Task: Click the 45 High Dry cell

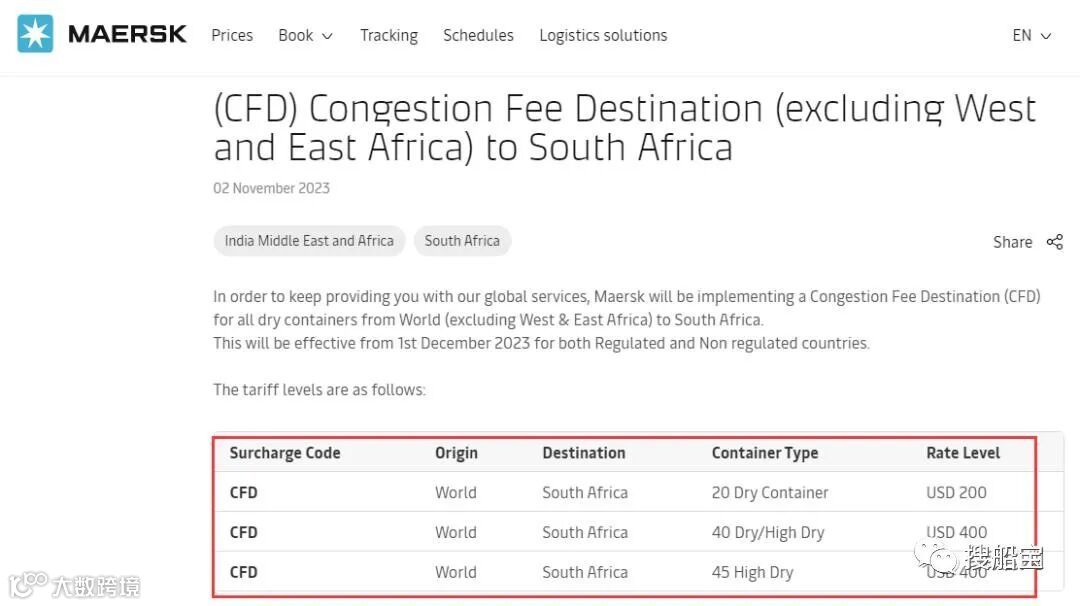Action: [x=752, y=573]
